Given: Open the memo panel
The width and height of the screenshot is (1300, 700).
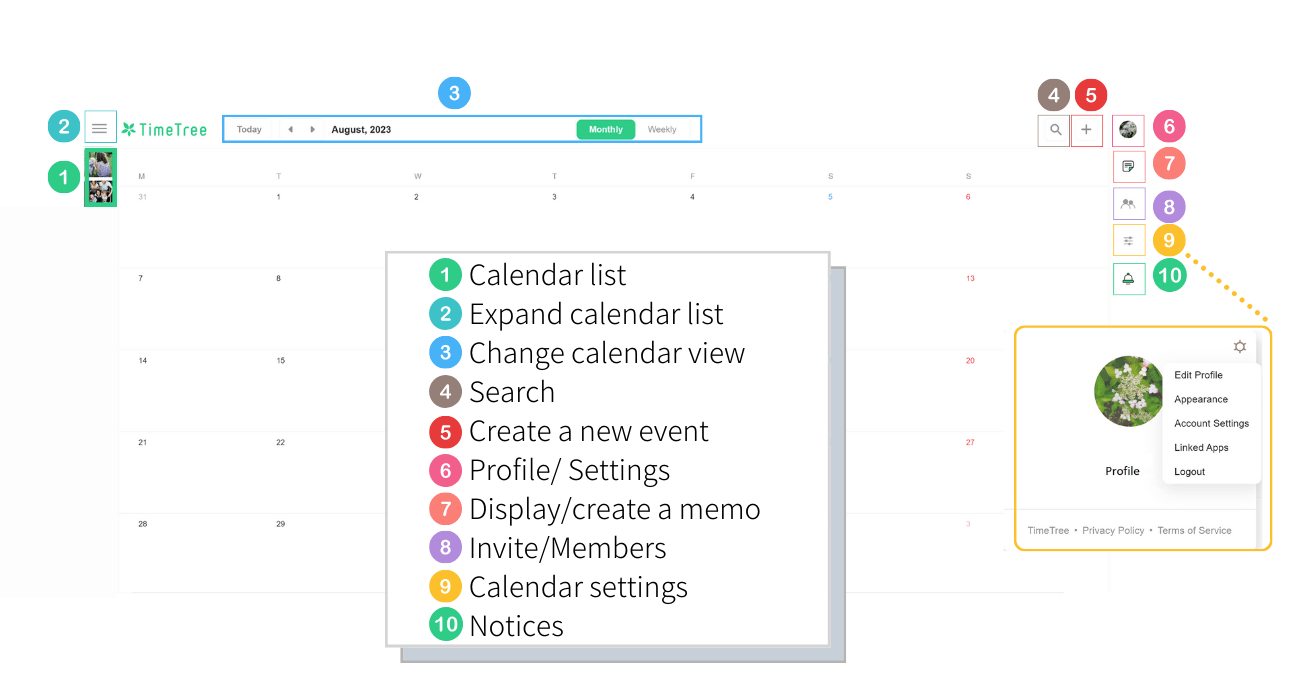Looking at the screenshot, I should click(1128, 166).
